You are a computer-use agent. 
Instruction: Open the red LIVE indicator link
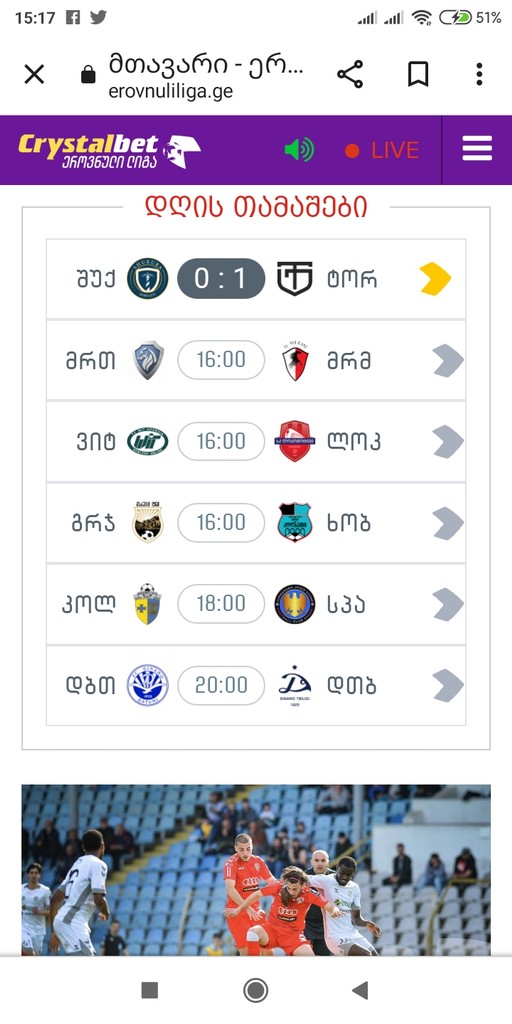coord(382,151)
